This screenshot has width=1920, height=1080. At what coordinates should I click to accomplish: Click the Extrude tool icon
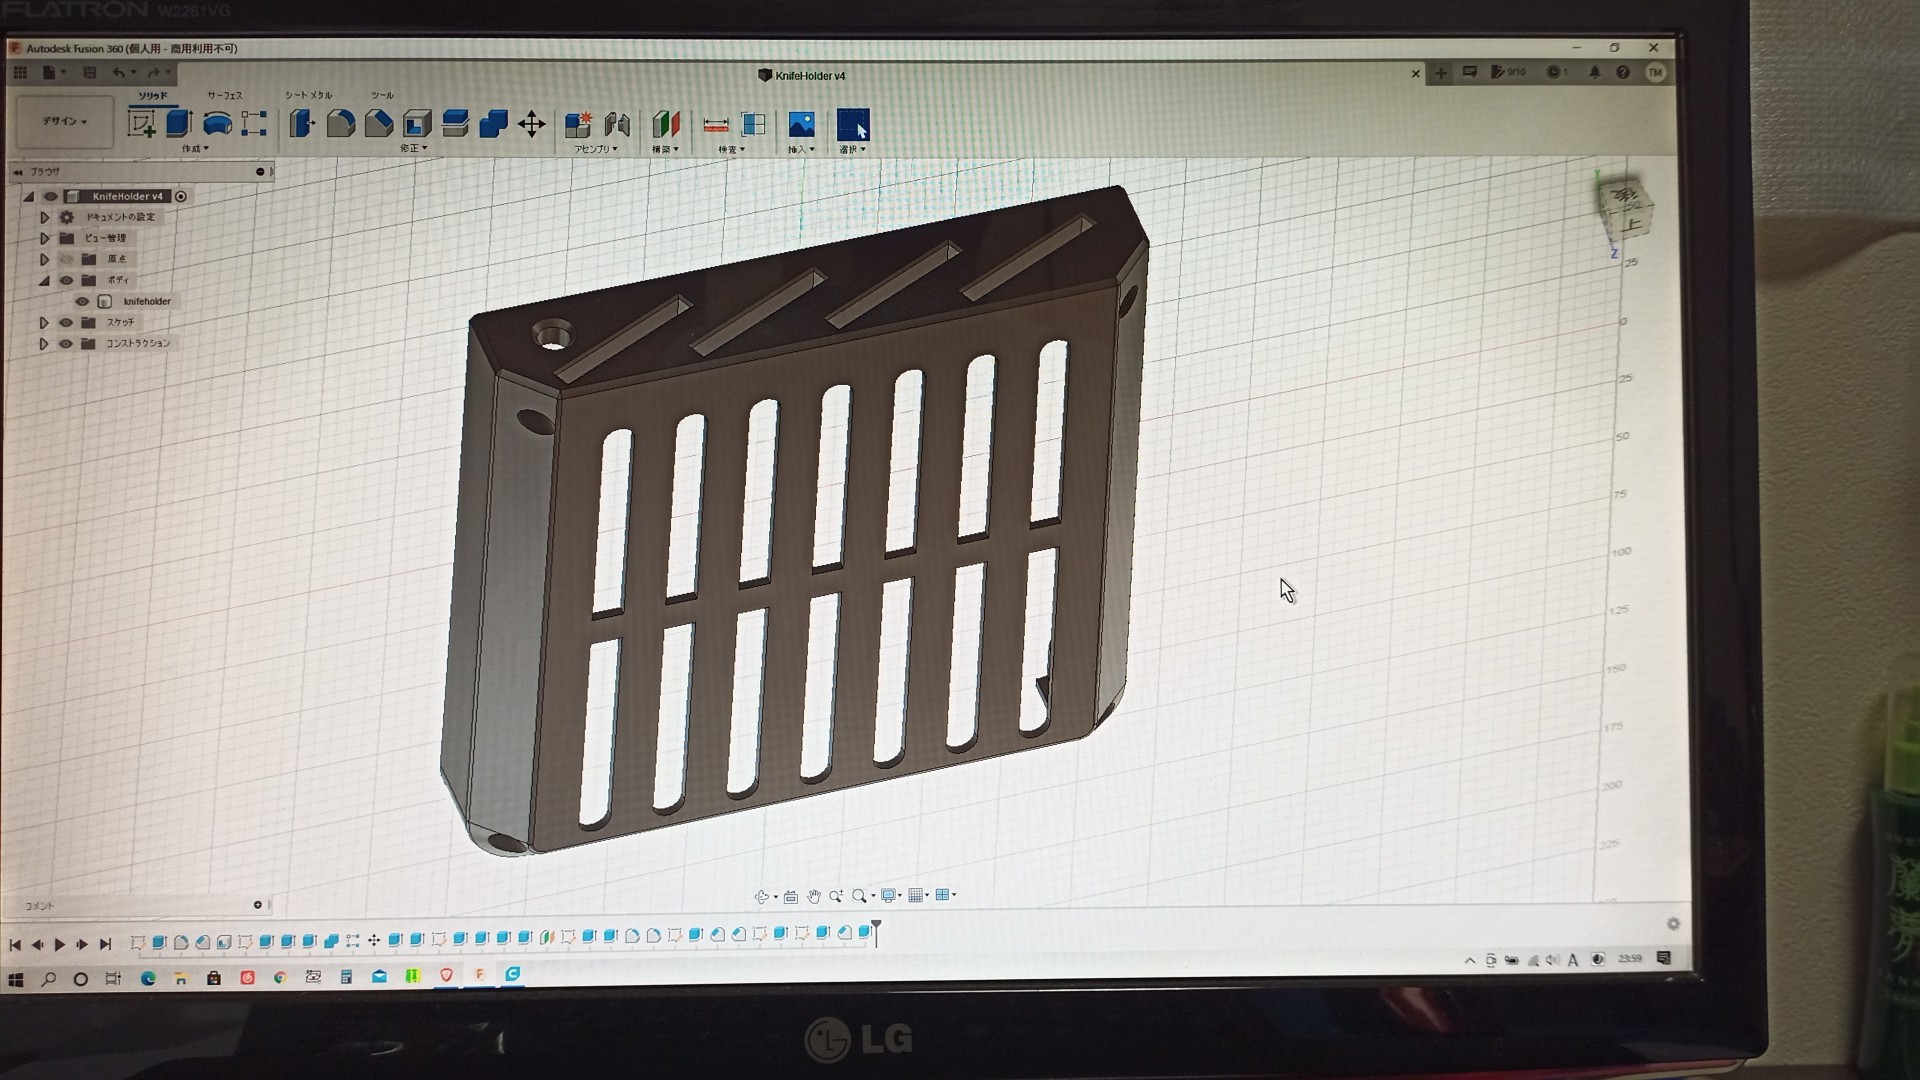click(179, 123)
